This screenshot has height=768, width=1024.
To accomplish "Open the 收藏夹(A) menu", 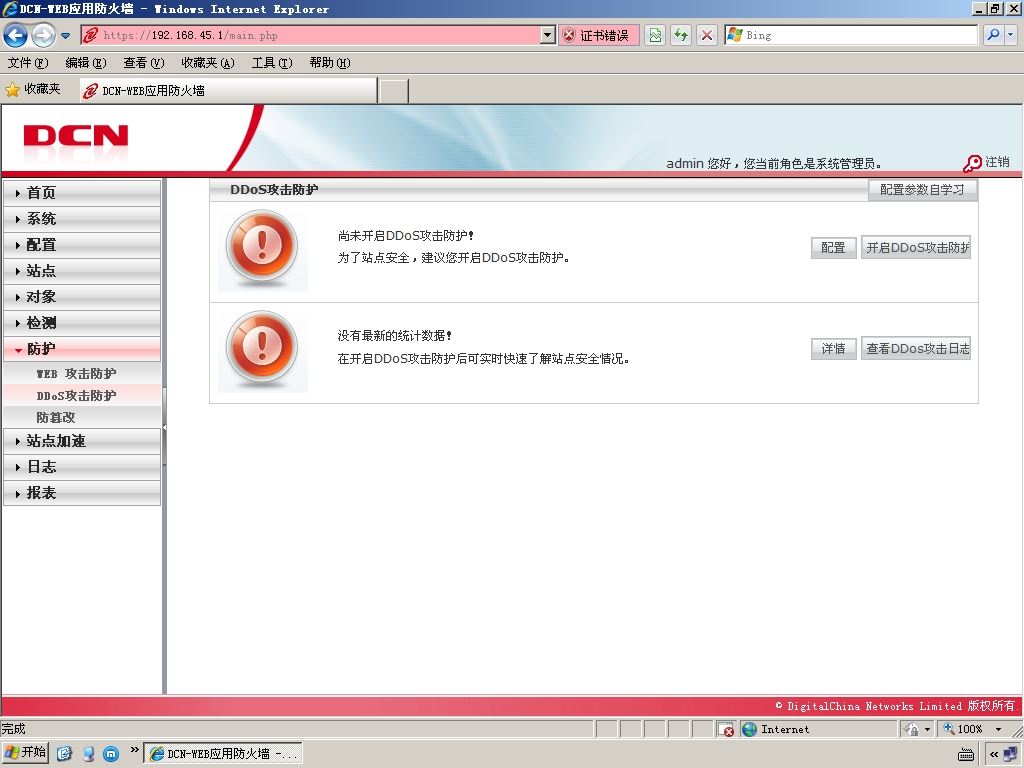I will (208, 63).
